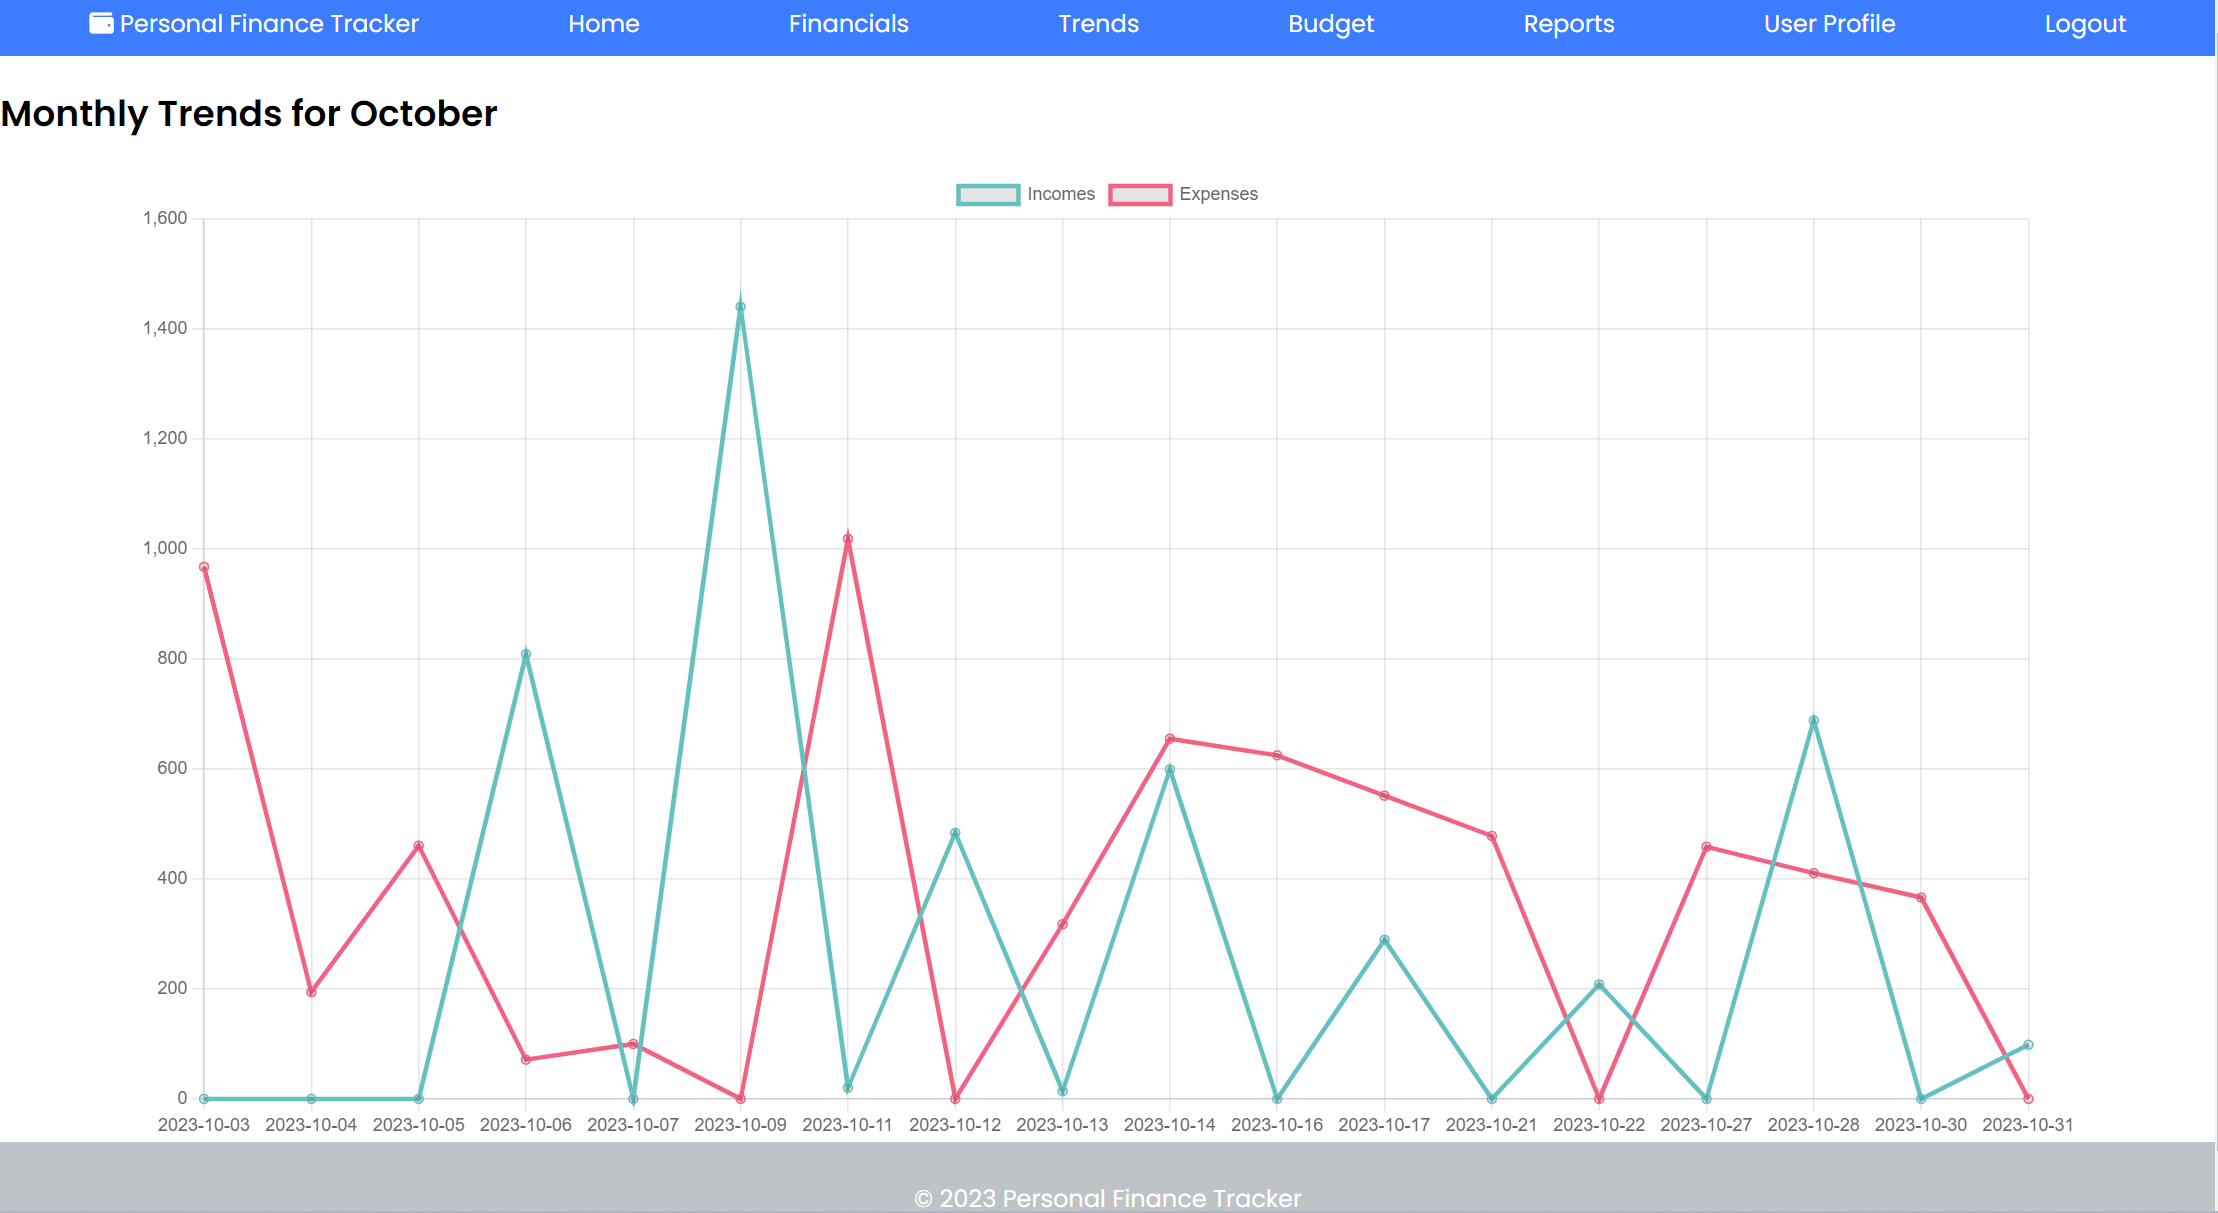Click the Expenses point on 2023-10-04
Viewport: 2218px width, 1213px height.
click(x=311, y=992)
